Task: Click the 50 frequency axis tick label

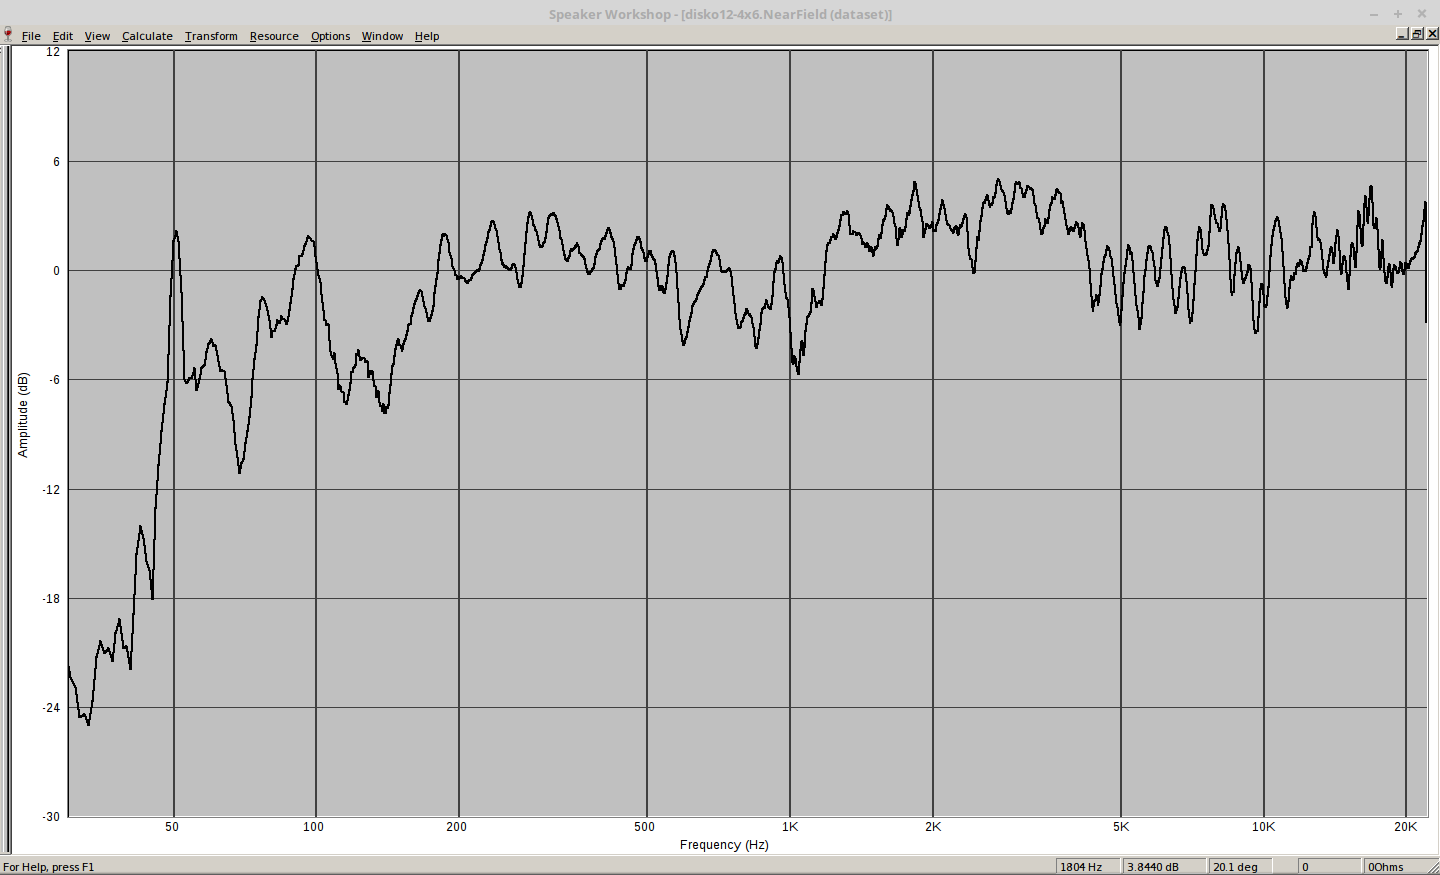Action: tap(172, 827)
